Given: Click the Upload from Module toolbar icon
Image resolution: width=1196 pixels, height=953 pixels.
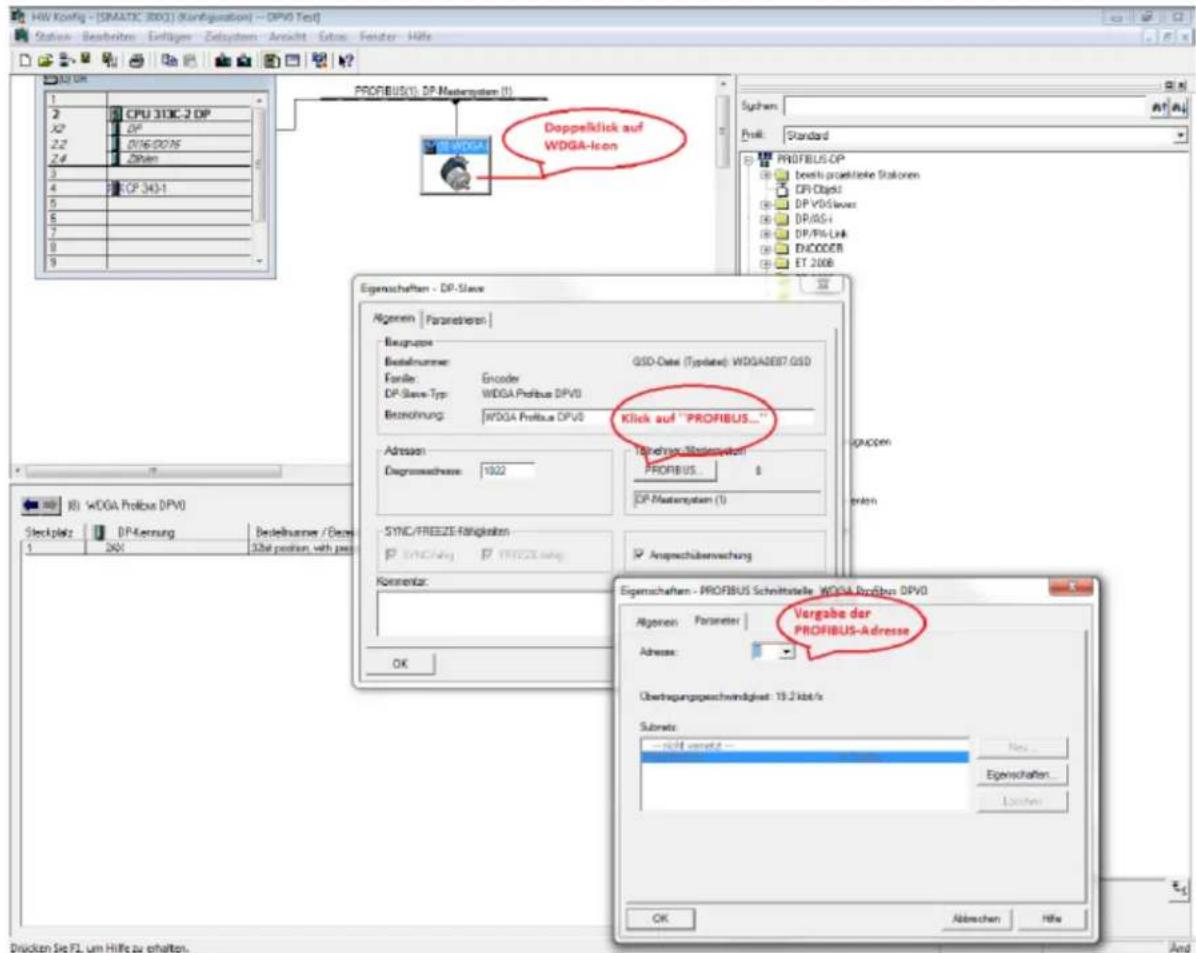Looking at the screenshot, I should (x=243, y=60).
